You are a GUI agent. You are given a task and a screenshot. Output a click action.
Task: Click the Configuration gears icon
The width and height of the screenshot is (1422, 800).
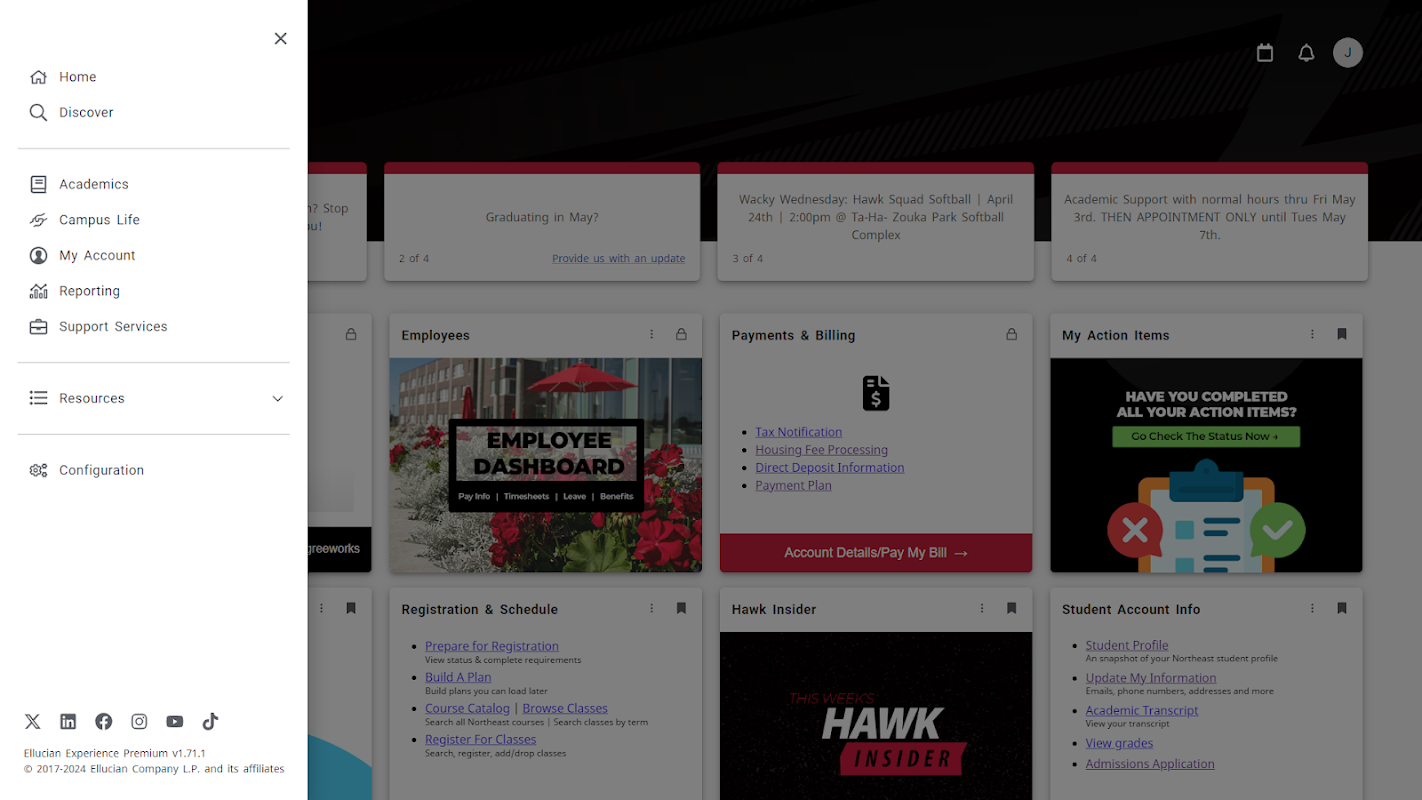tap(38, 470)
